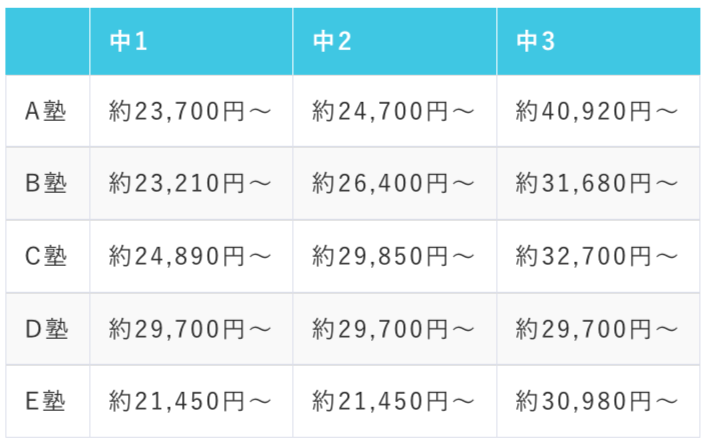Select the E塾 row label
Viewport: 708px width, 445px height.
point(45,401)
